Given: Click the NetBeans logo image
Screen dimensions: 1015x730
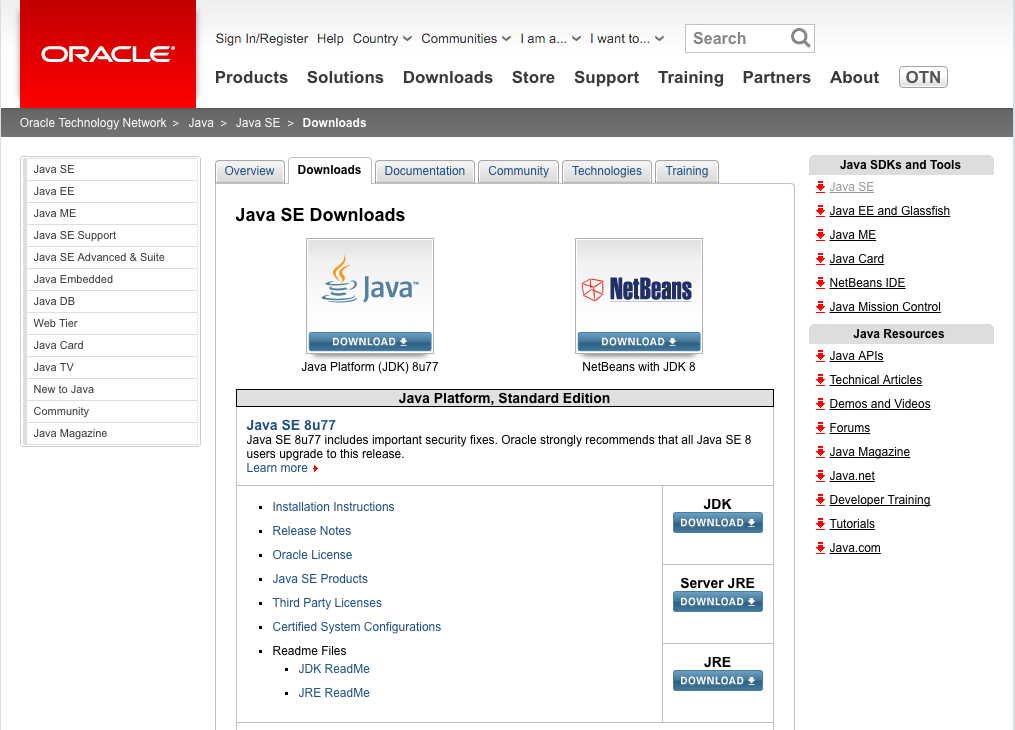Looking at the screenshot, I should click(638, 289).
